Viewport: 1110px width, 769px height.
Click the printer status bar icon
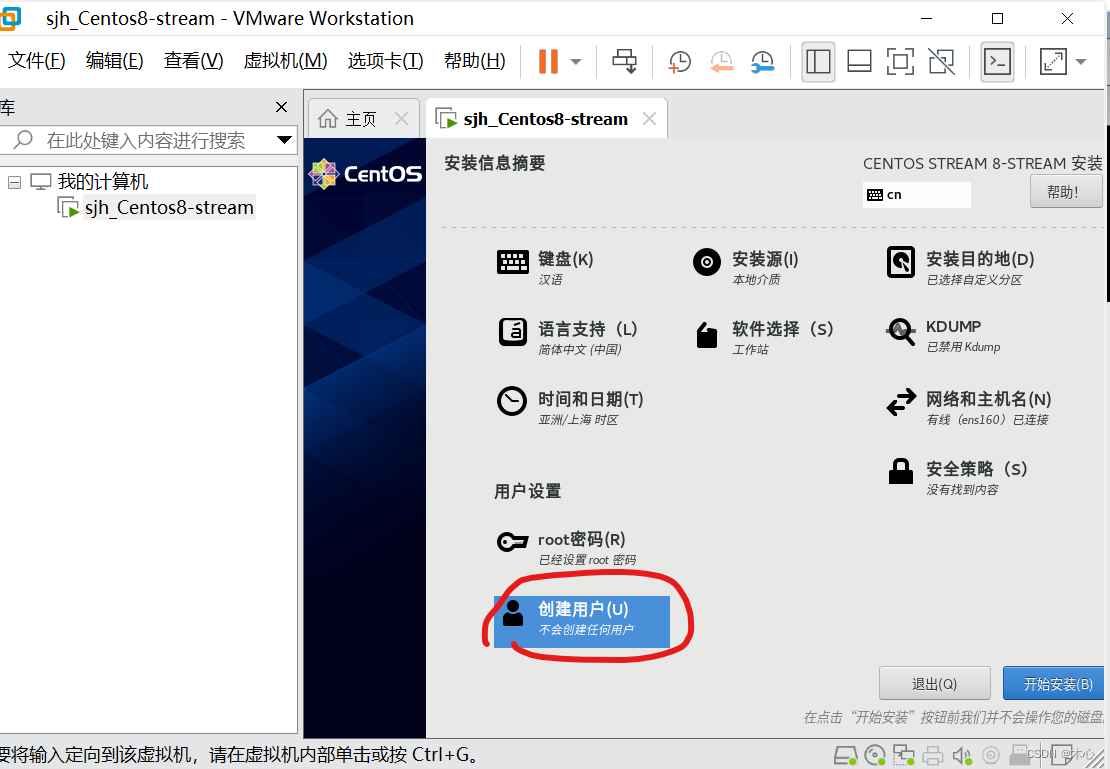[x=933, y=756]
